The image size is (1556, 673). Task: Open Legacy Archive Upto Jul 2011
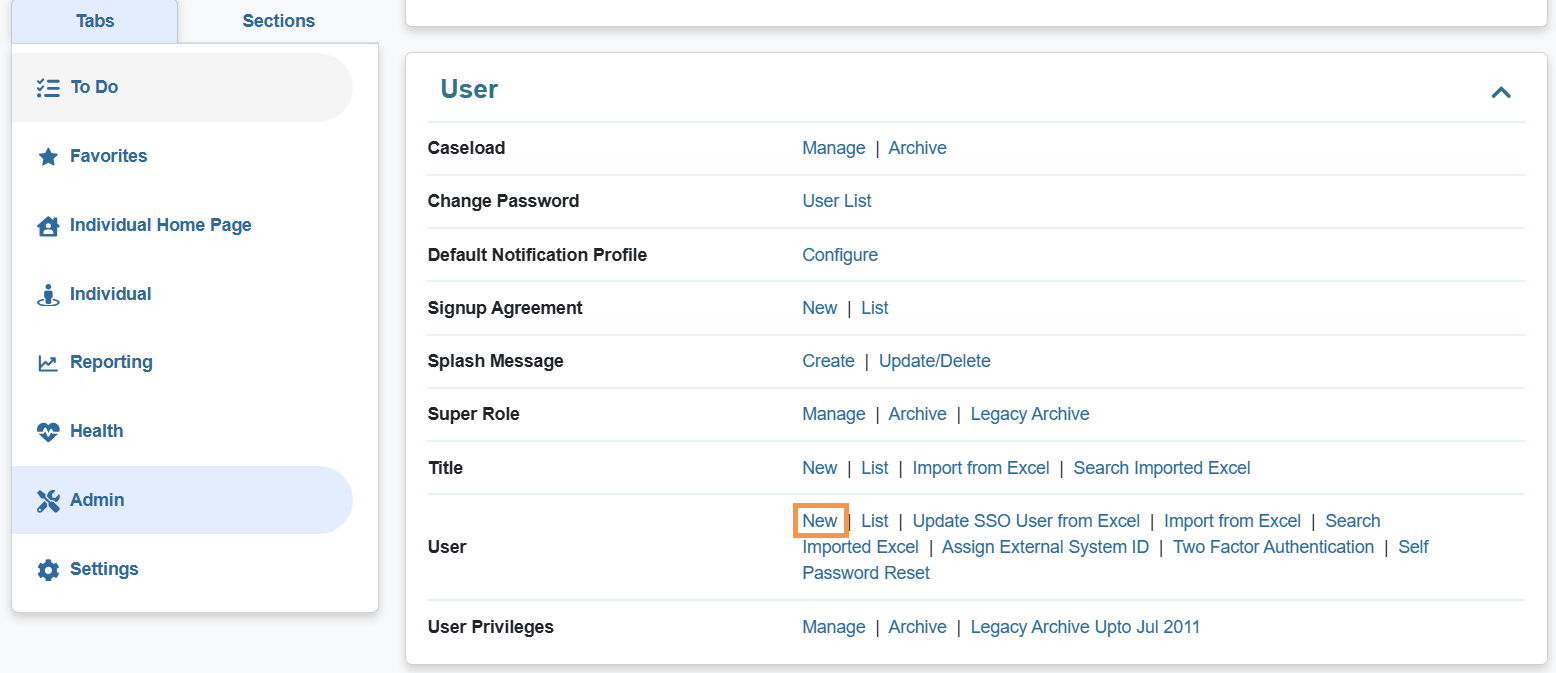(1084, 627)
